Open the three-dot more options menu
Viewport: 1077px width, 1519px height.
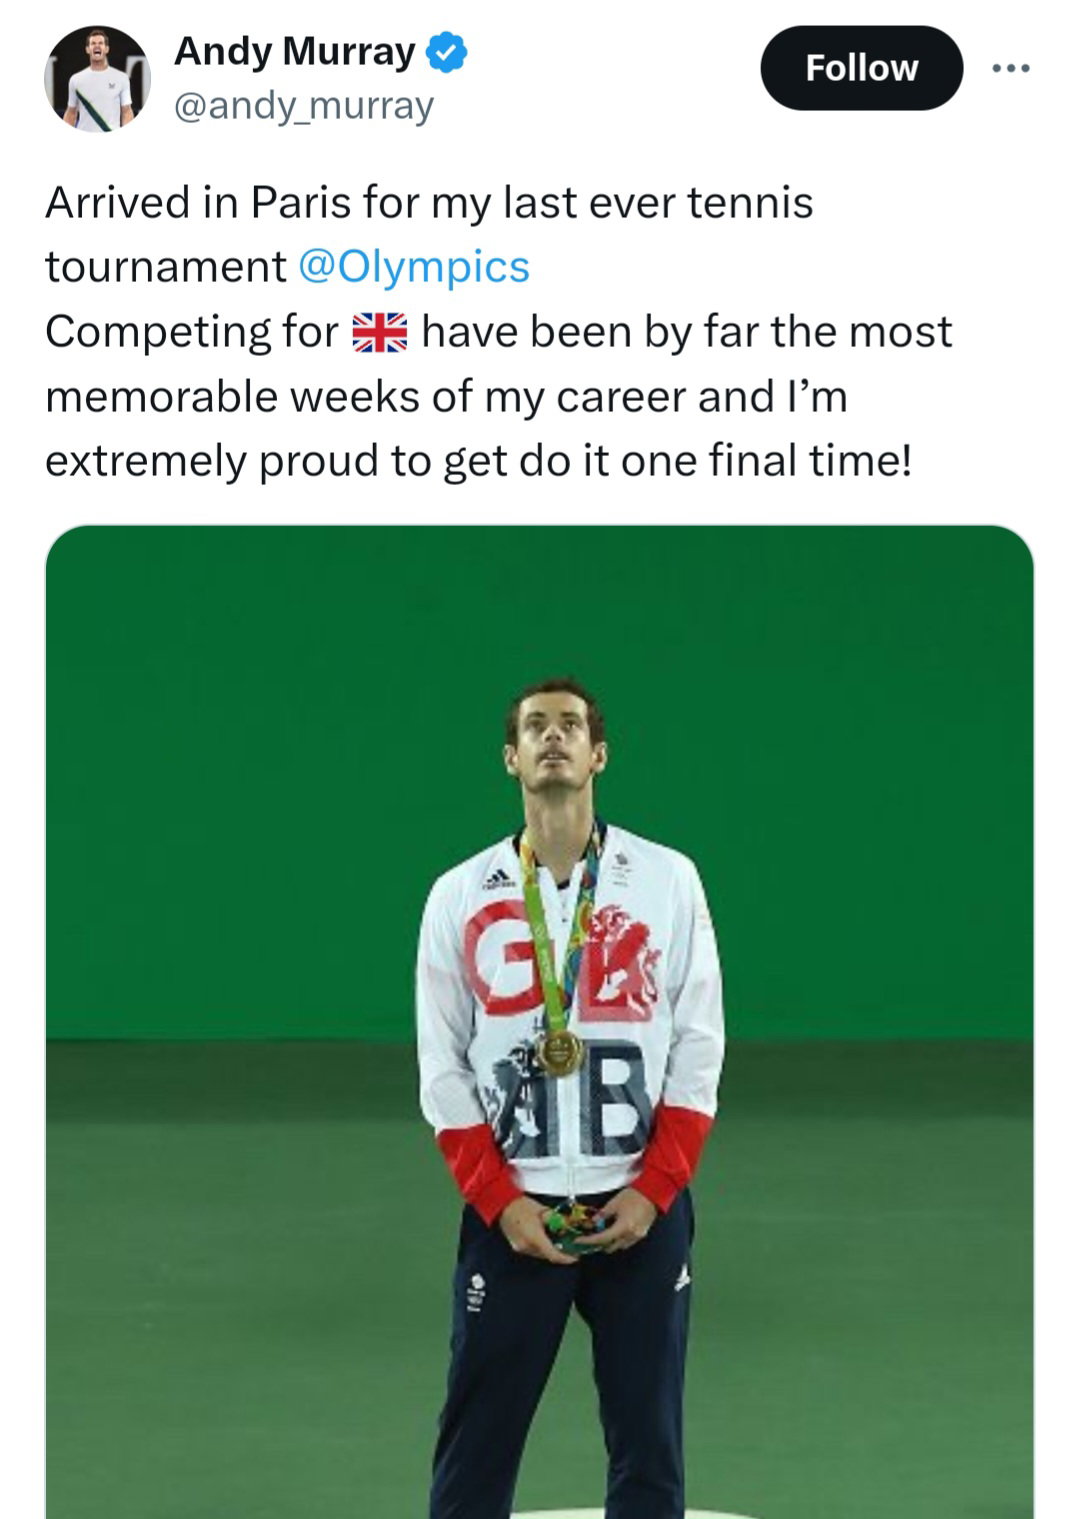click(1010, 69)
